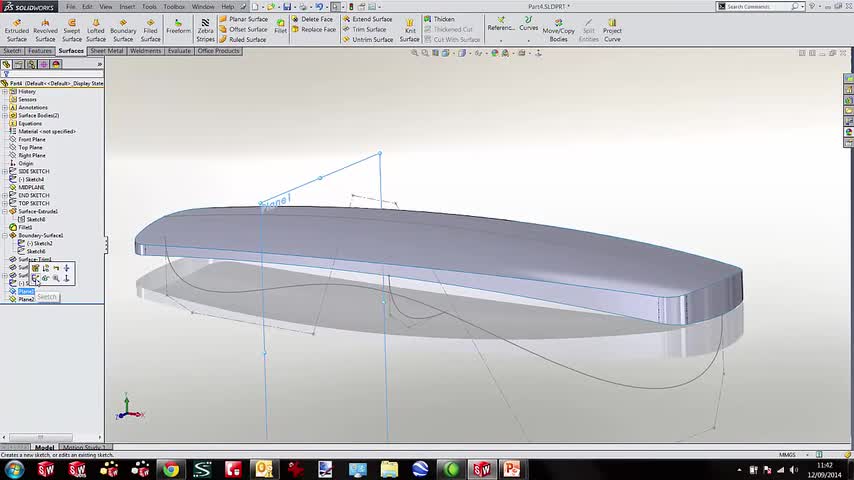This screenshot has height=480, width=854.
Task: Click the Trim Surface button
Action: [368, 29]
